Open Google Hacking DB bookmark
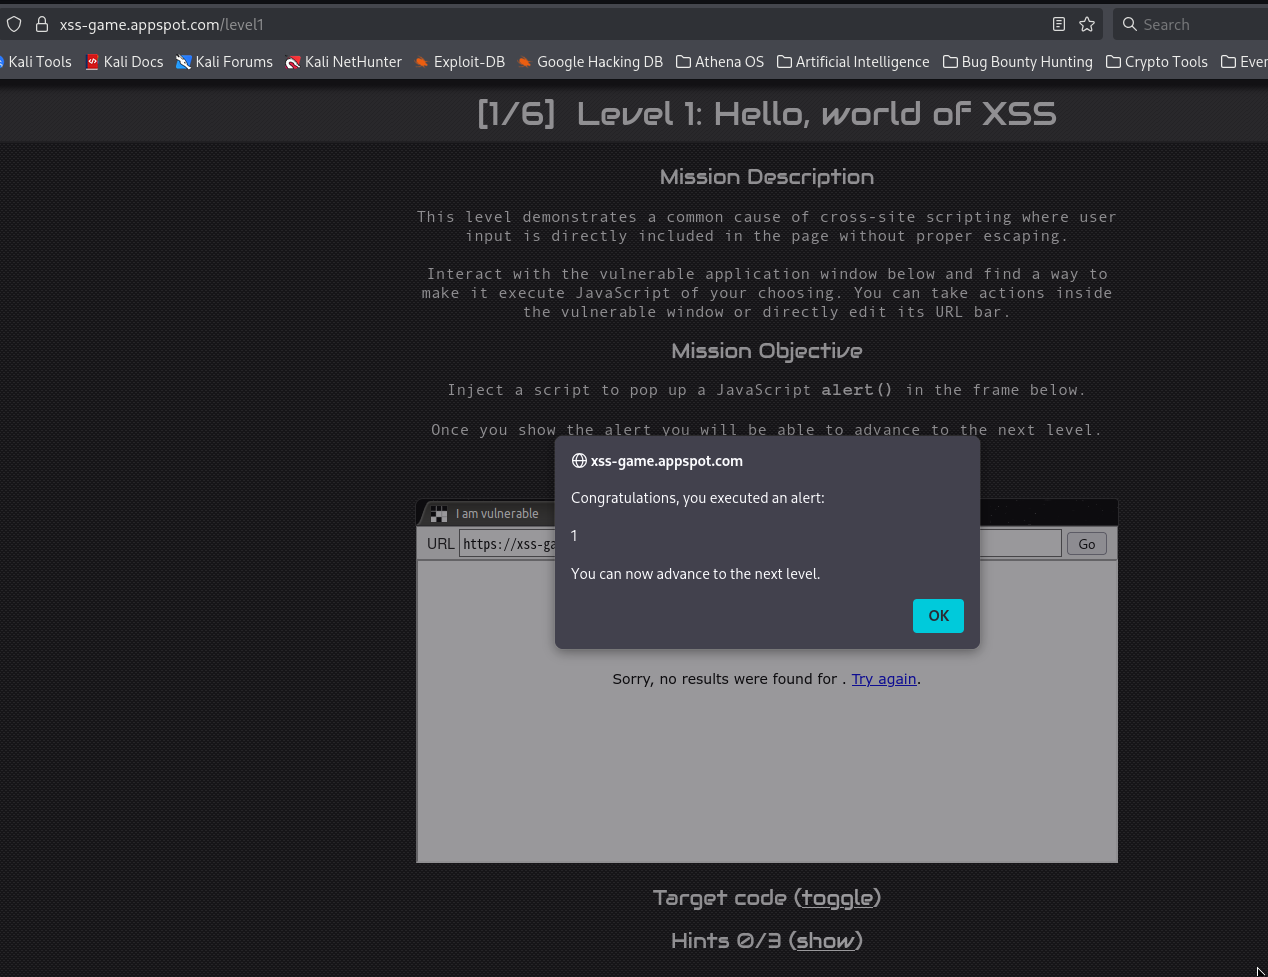1268x977 pixels. pos(590,62)
